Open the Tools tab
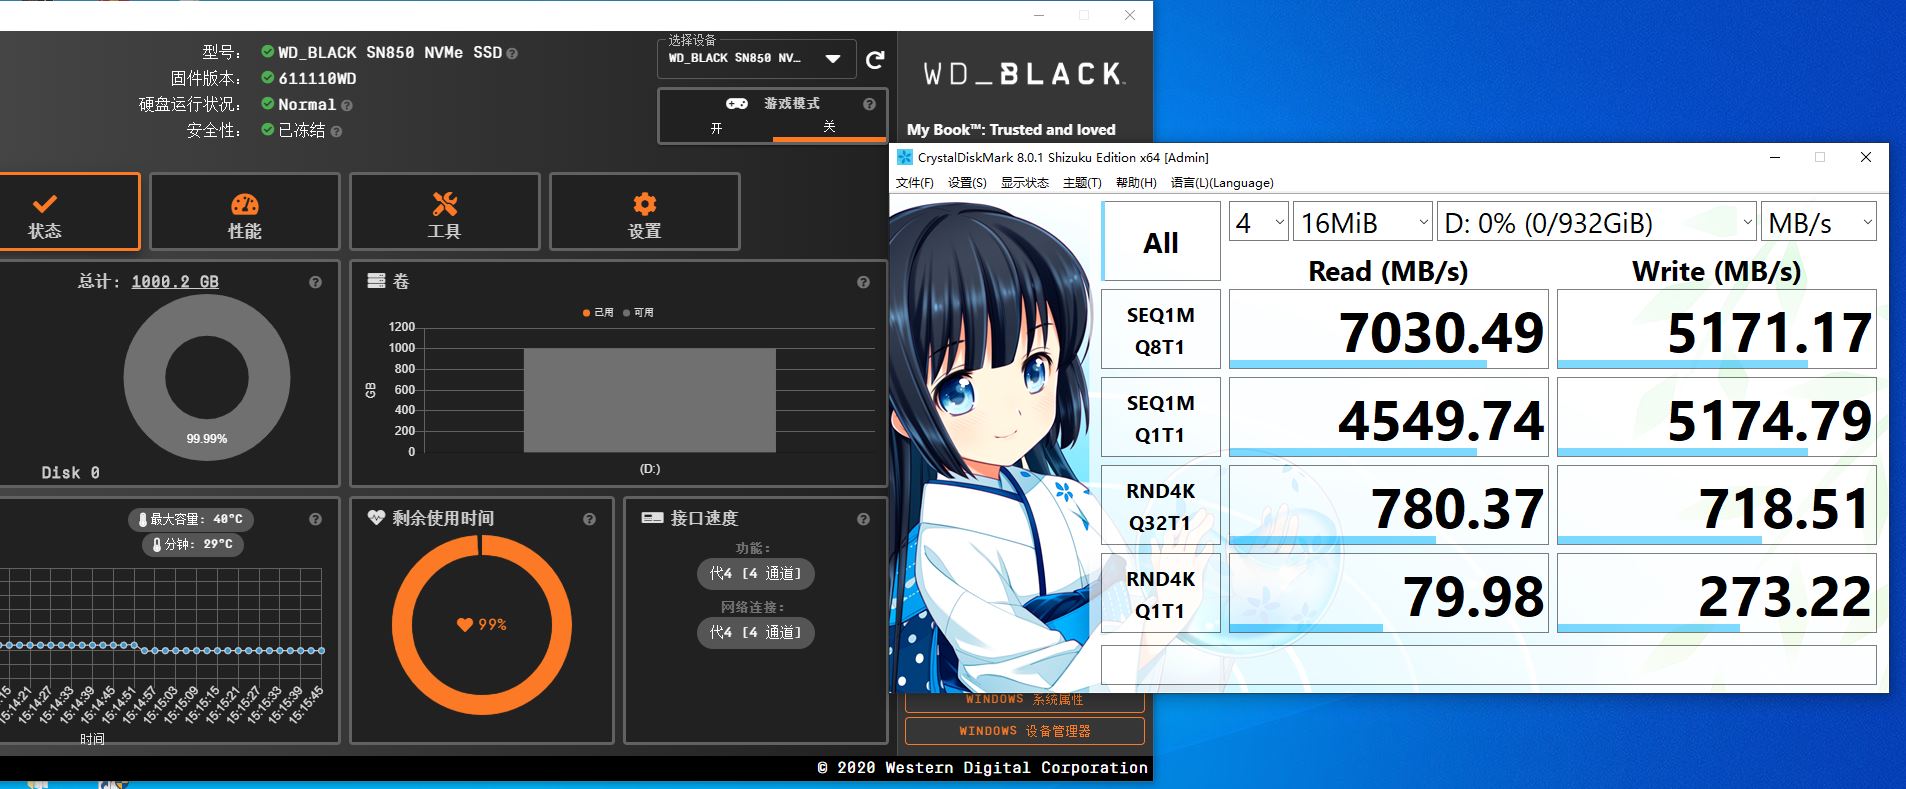The width and height of the screenshot is (1906, 789). (x=445, y=211)
